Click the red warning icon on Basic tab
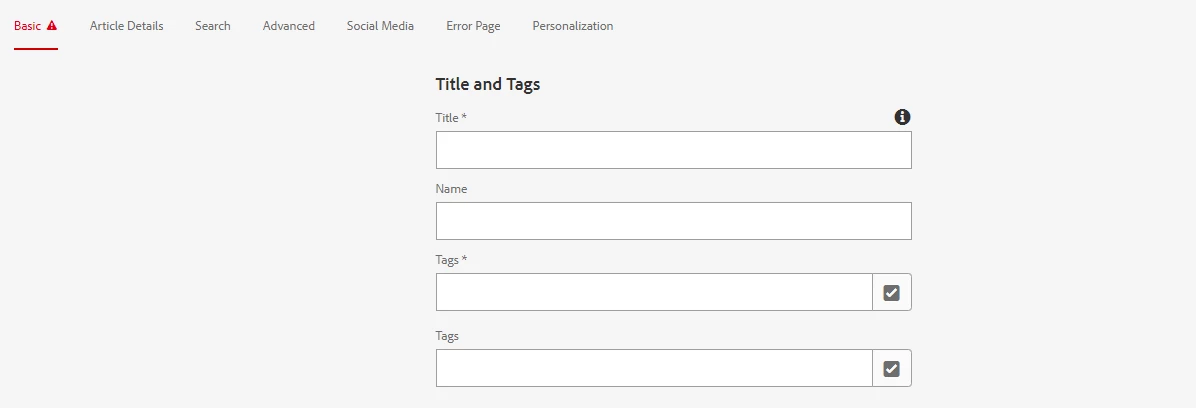This screenshot has width=1196, height=408. pyautogui.click(x=52, y=26)
